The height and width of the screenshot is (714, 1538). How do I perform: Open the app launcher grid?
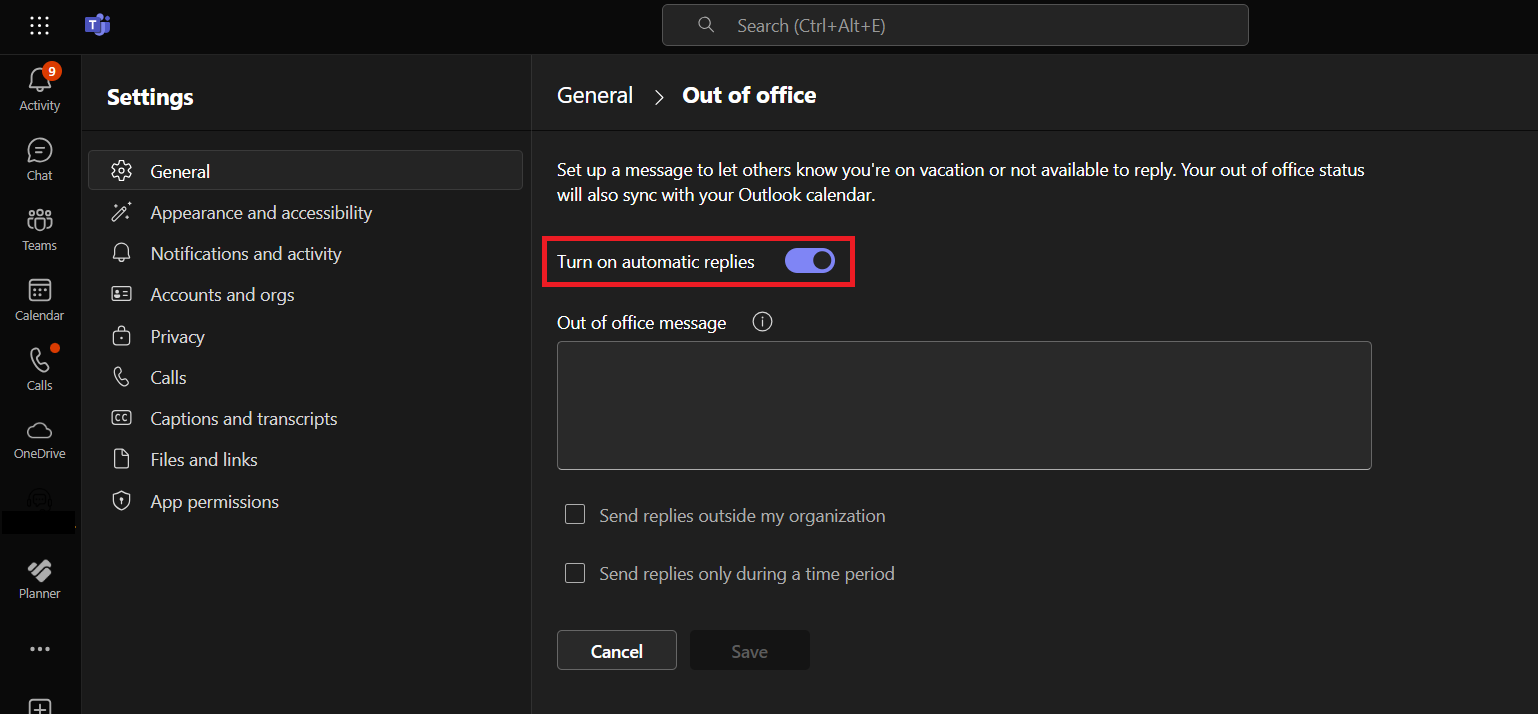click(x=40, y=26)
